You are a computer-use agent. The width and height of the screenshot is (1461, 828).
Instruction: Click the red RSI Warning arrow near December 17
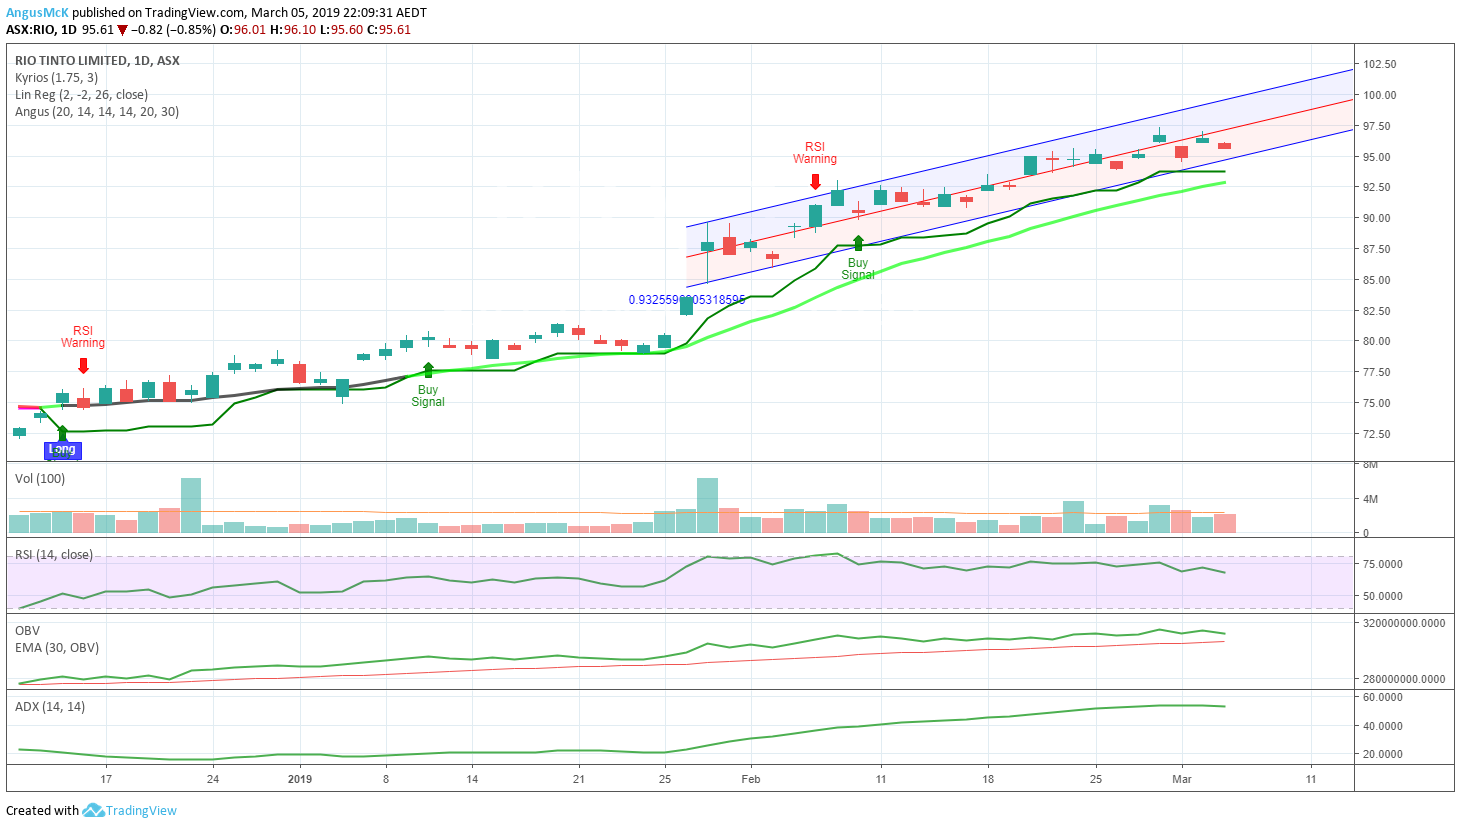point(83,366)
